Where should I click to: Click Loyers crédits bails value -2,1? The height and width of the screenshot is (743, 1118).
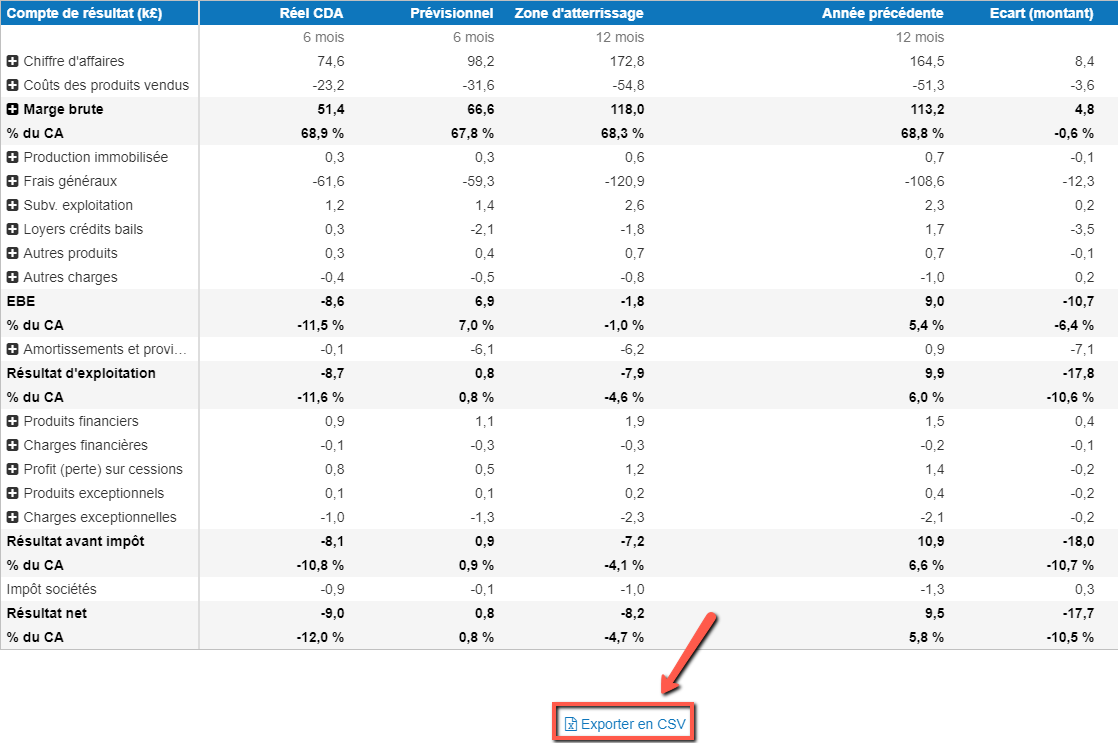click(483, 229)
